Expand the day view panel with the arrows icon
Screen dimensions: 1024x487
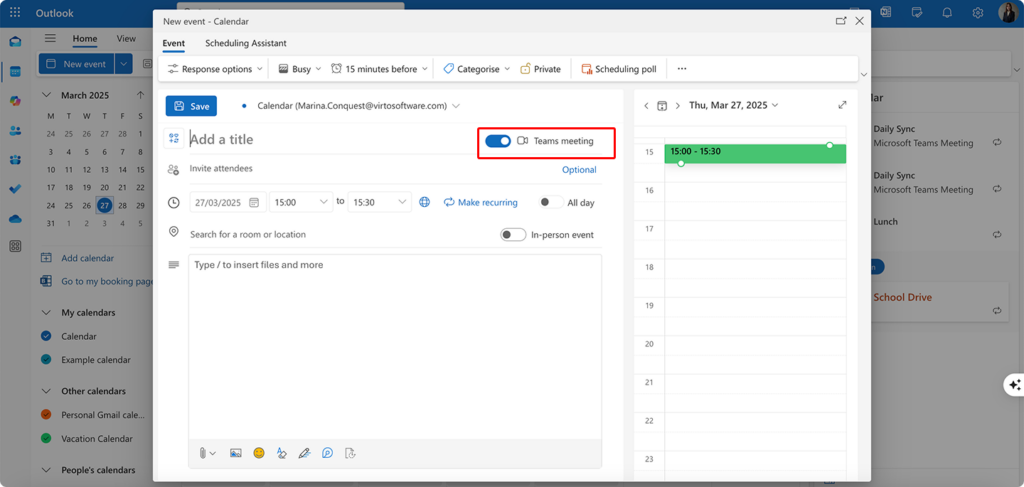point(842,105)
